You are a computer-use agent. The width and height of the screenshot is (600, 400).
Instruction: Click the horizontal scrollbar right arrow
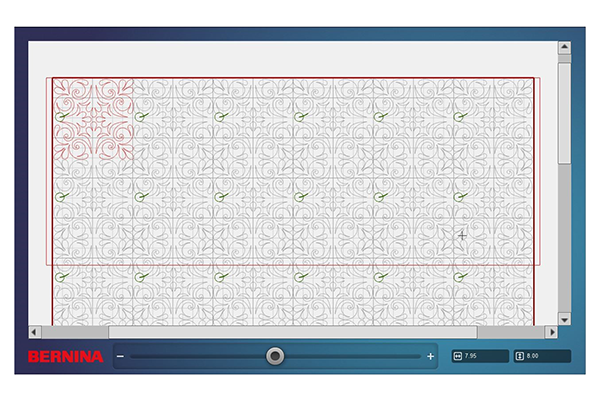551,332
